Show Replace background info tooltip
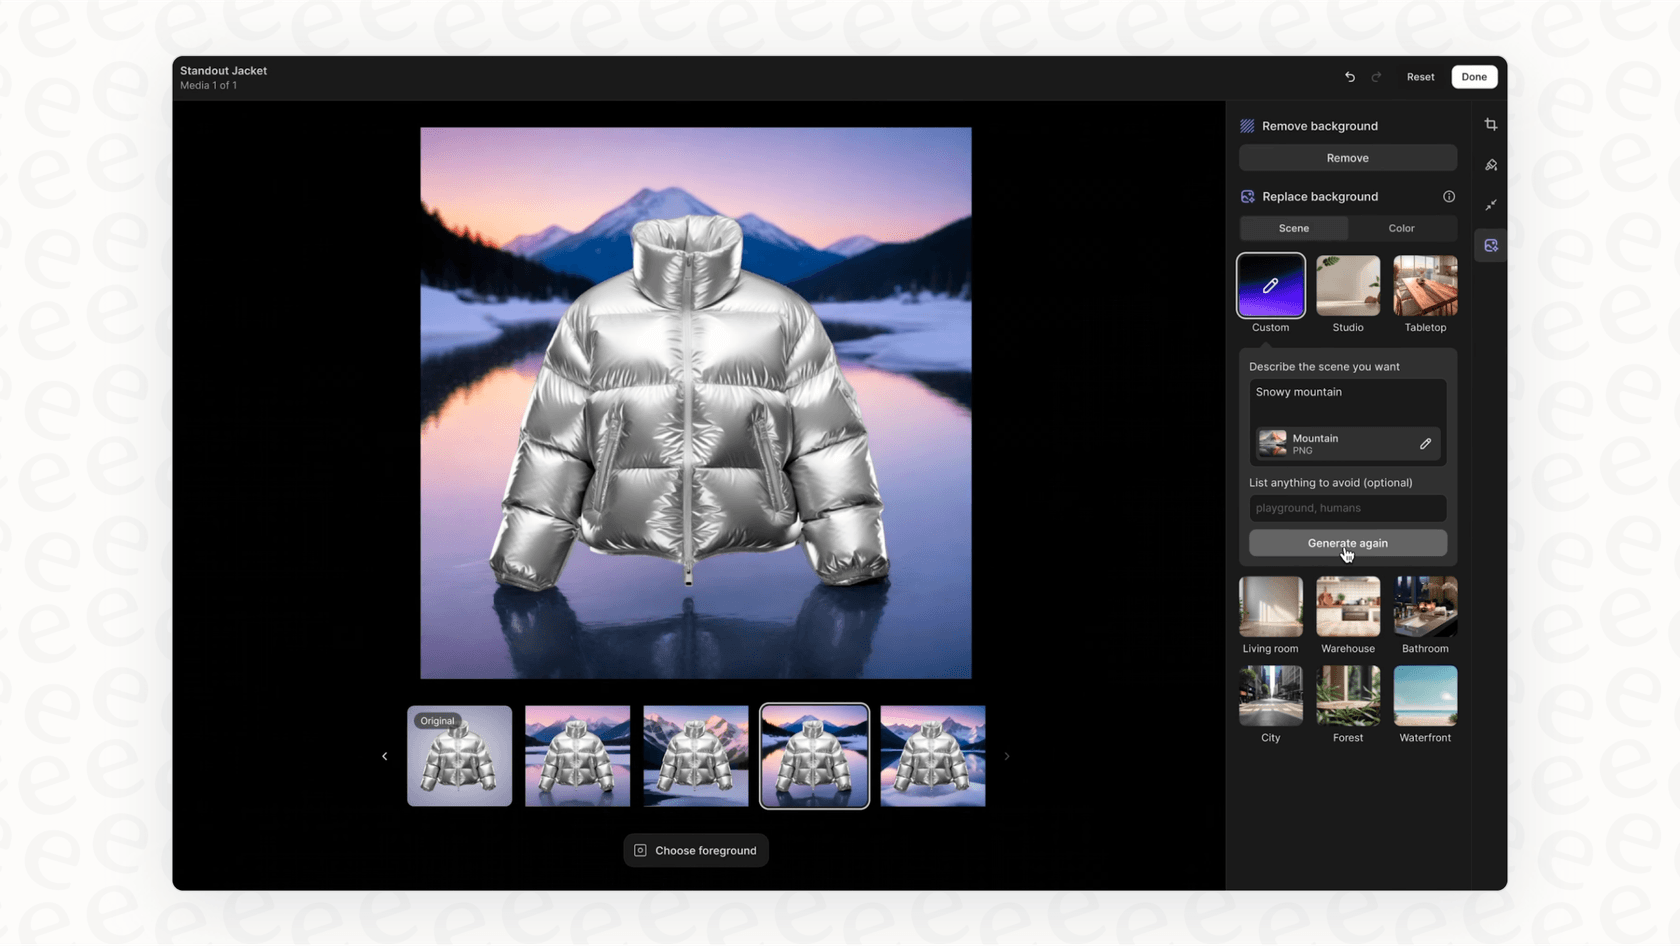The width and height of the screenshot is (1680, 946). tap(1448, 197)
